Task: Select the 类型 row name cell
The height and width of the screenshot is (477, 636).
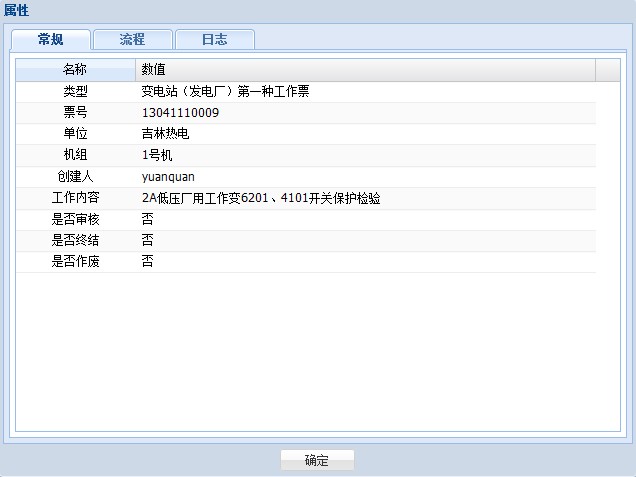Action: tap(75, 92)
